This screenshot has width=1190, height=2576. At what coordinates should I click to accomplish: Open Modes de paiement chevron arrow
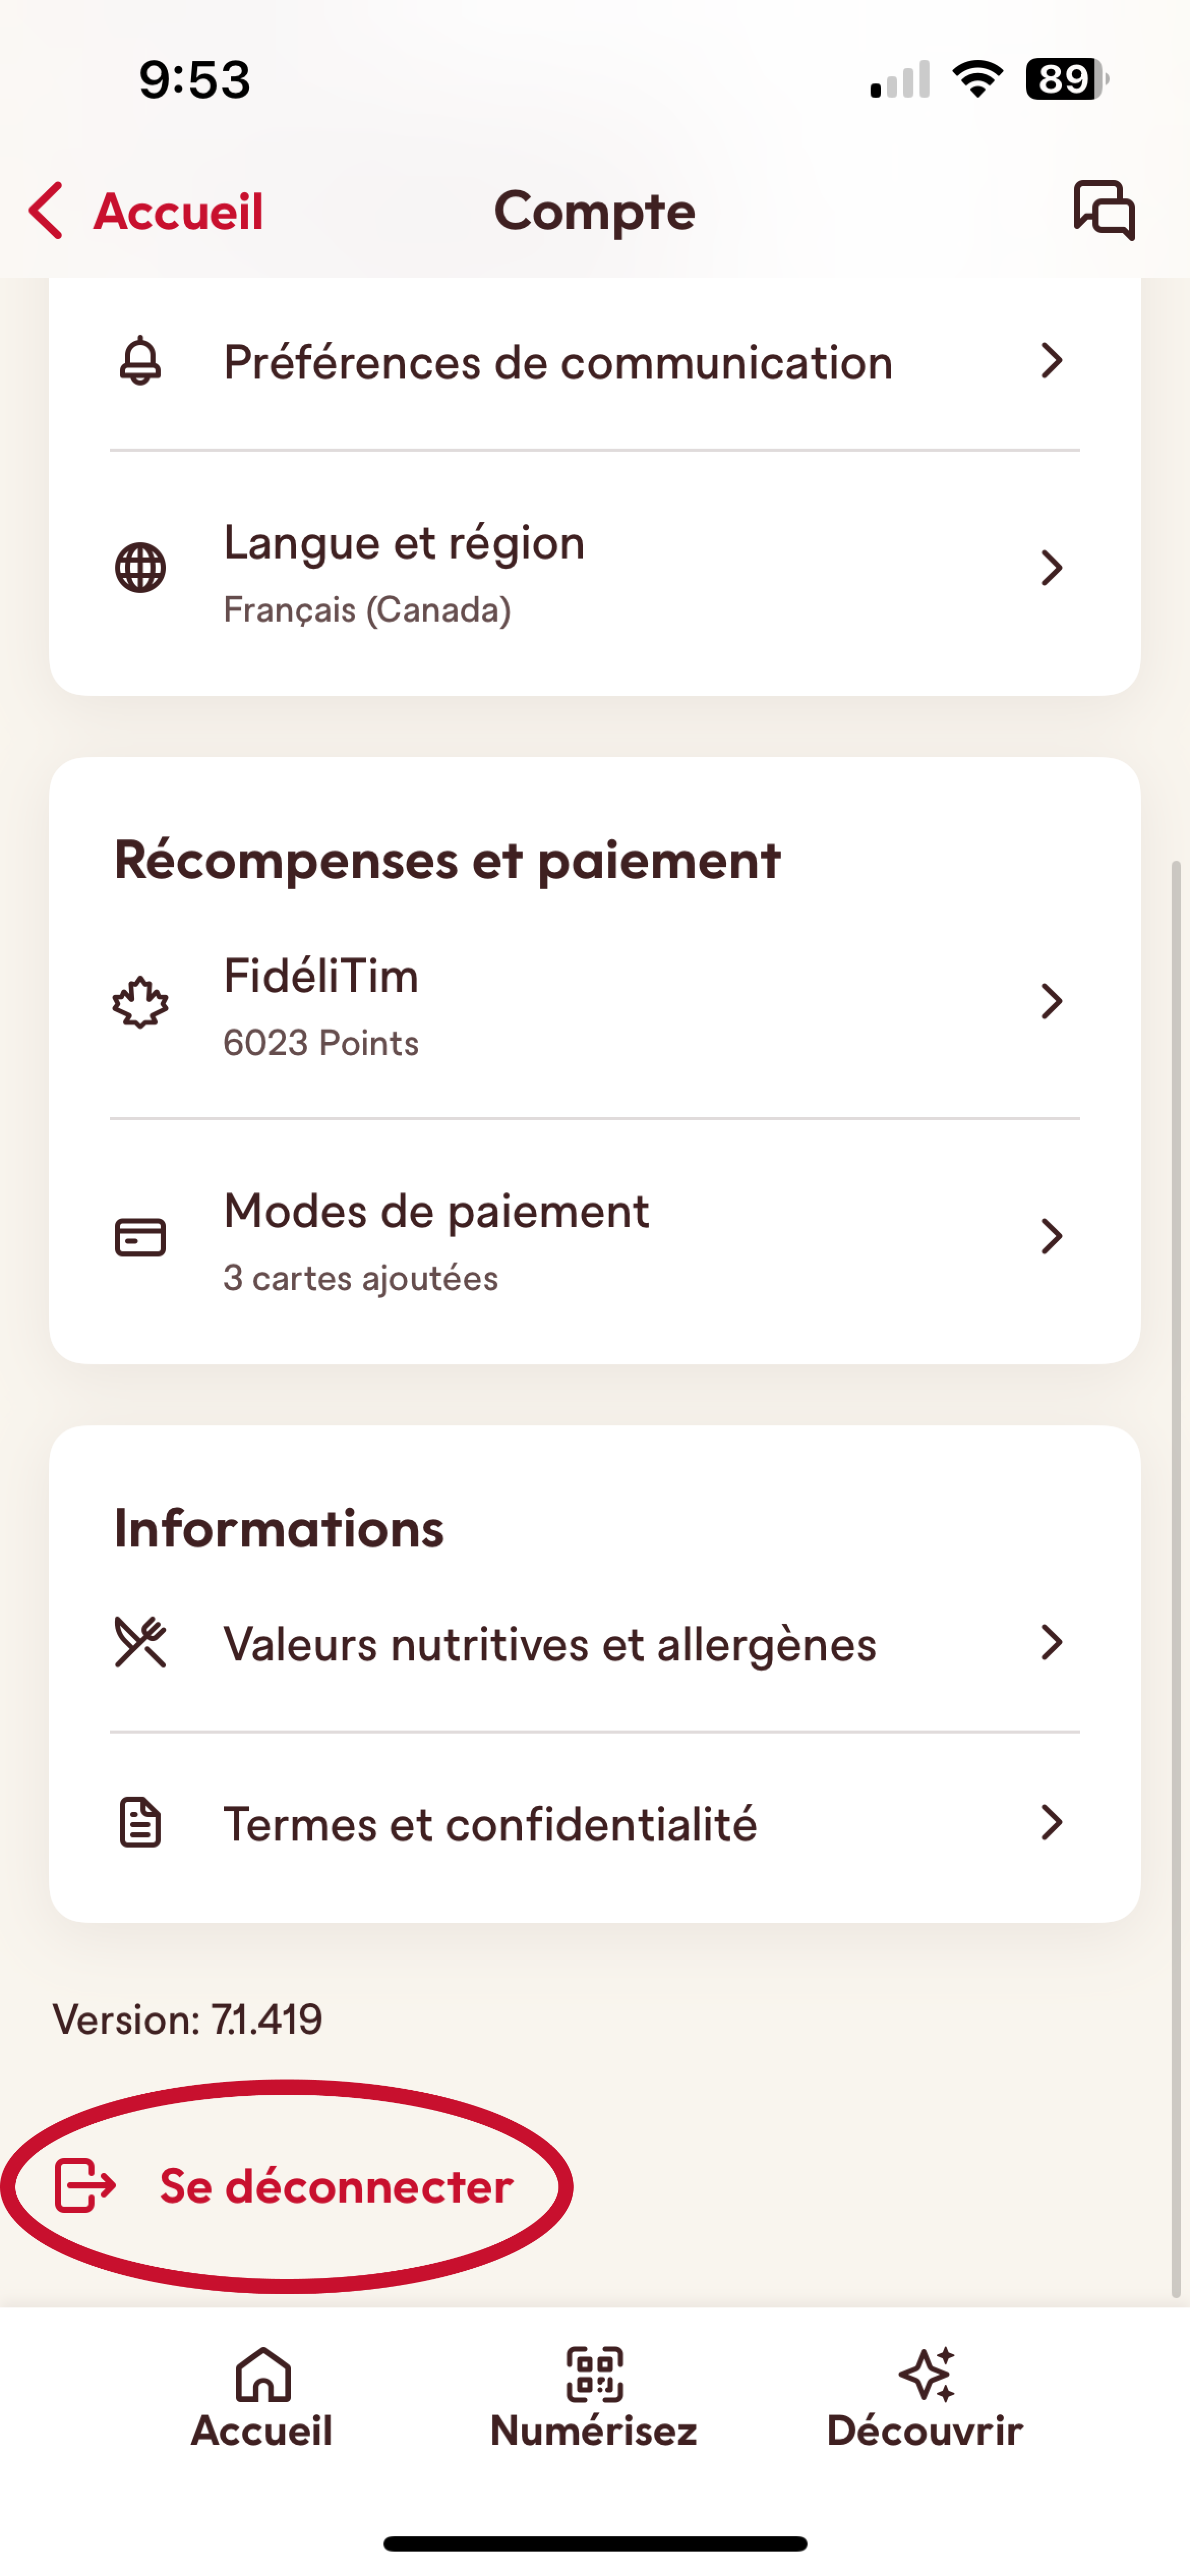pyautogui.click(x=1051, y=1237)
